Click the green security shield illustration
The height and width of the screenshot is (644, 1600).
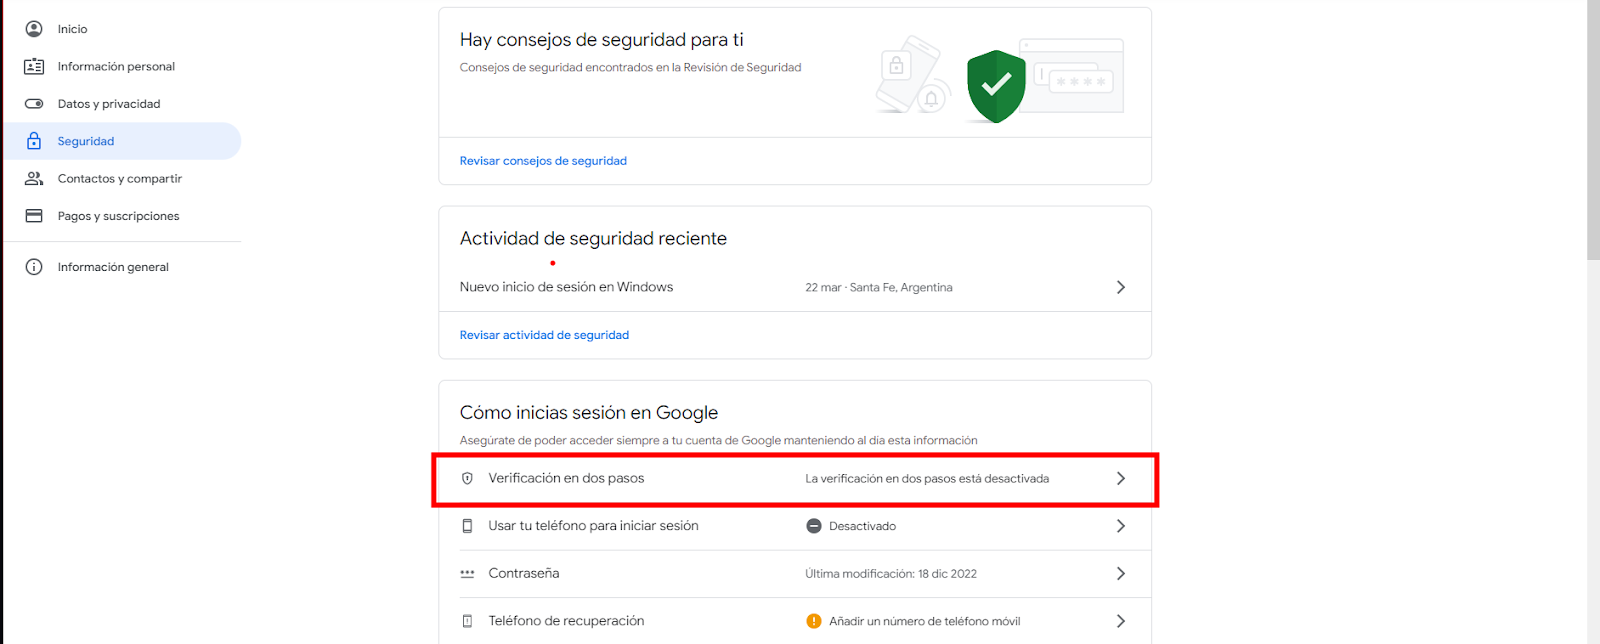click(996, 86)
